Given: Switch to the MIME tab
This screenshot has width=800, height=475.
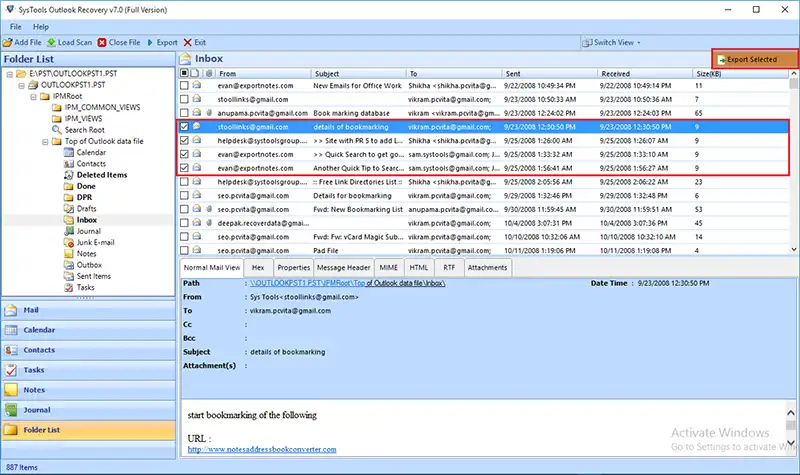Looking at the screenshot, I should click(388, 267).
